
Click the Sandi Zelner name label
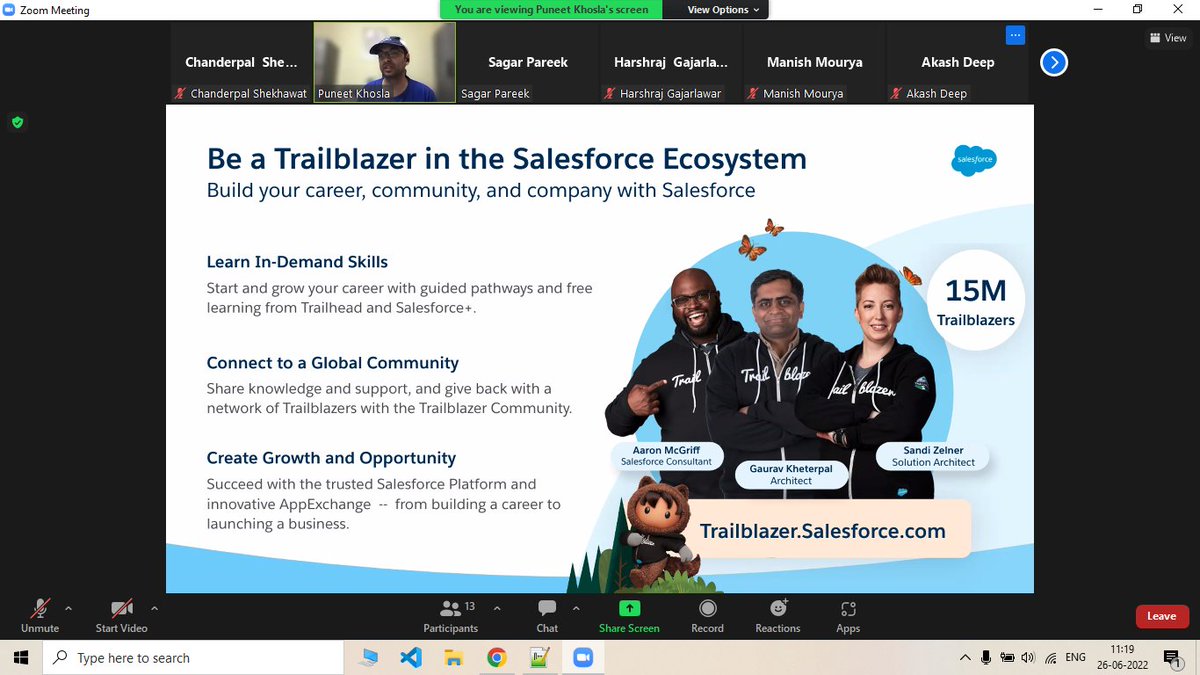tap(933, 456)
